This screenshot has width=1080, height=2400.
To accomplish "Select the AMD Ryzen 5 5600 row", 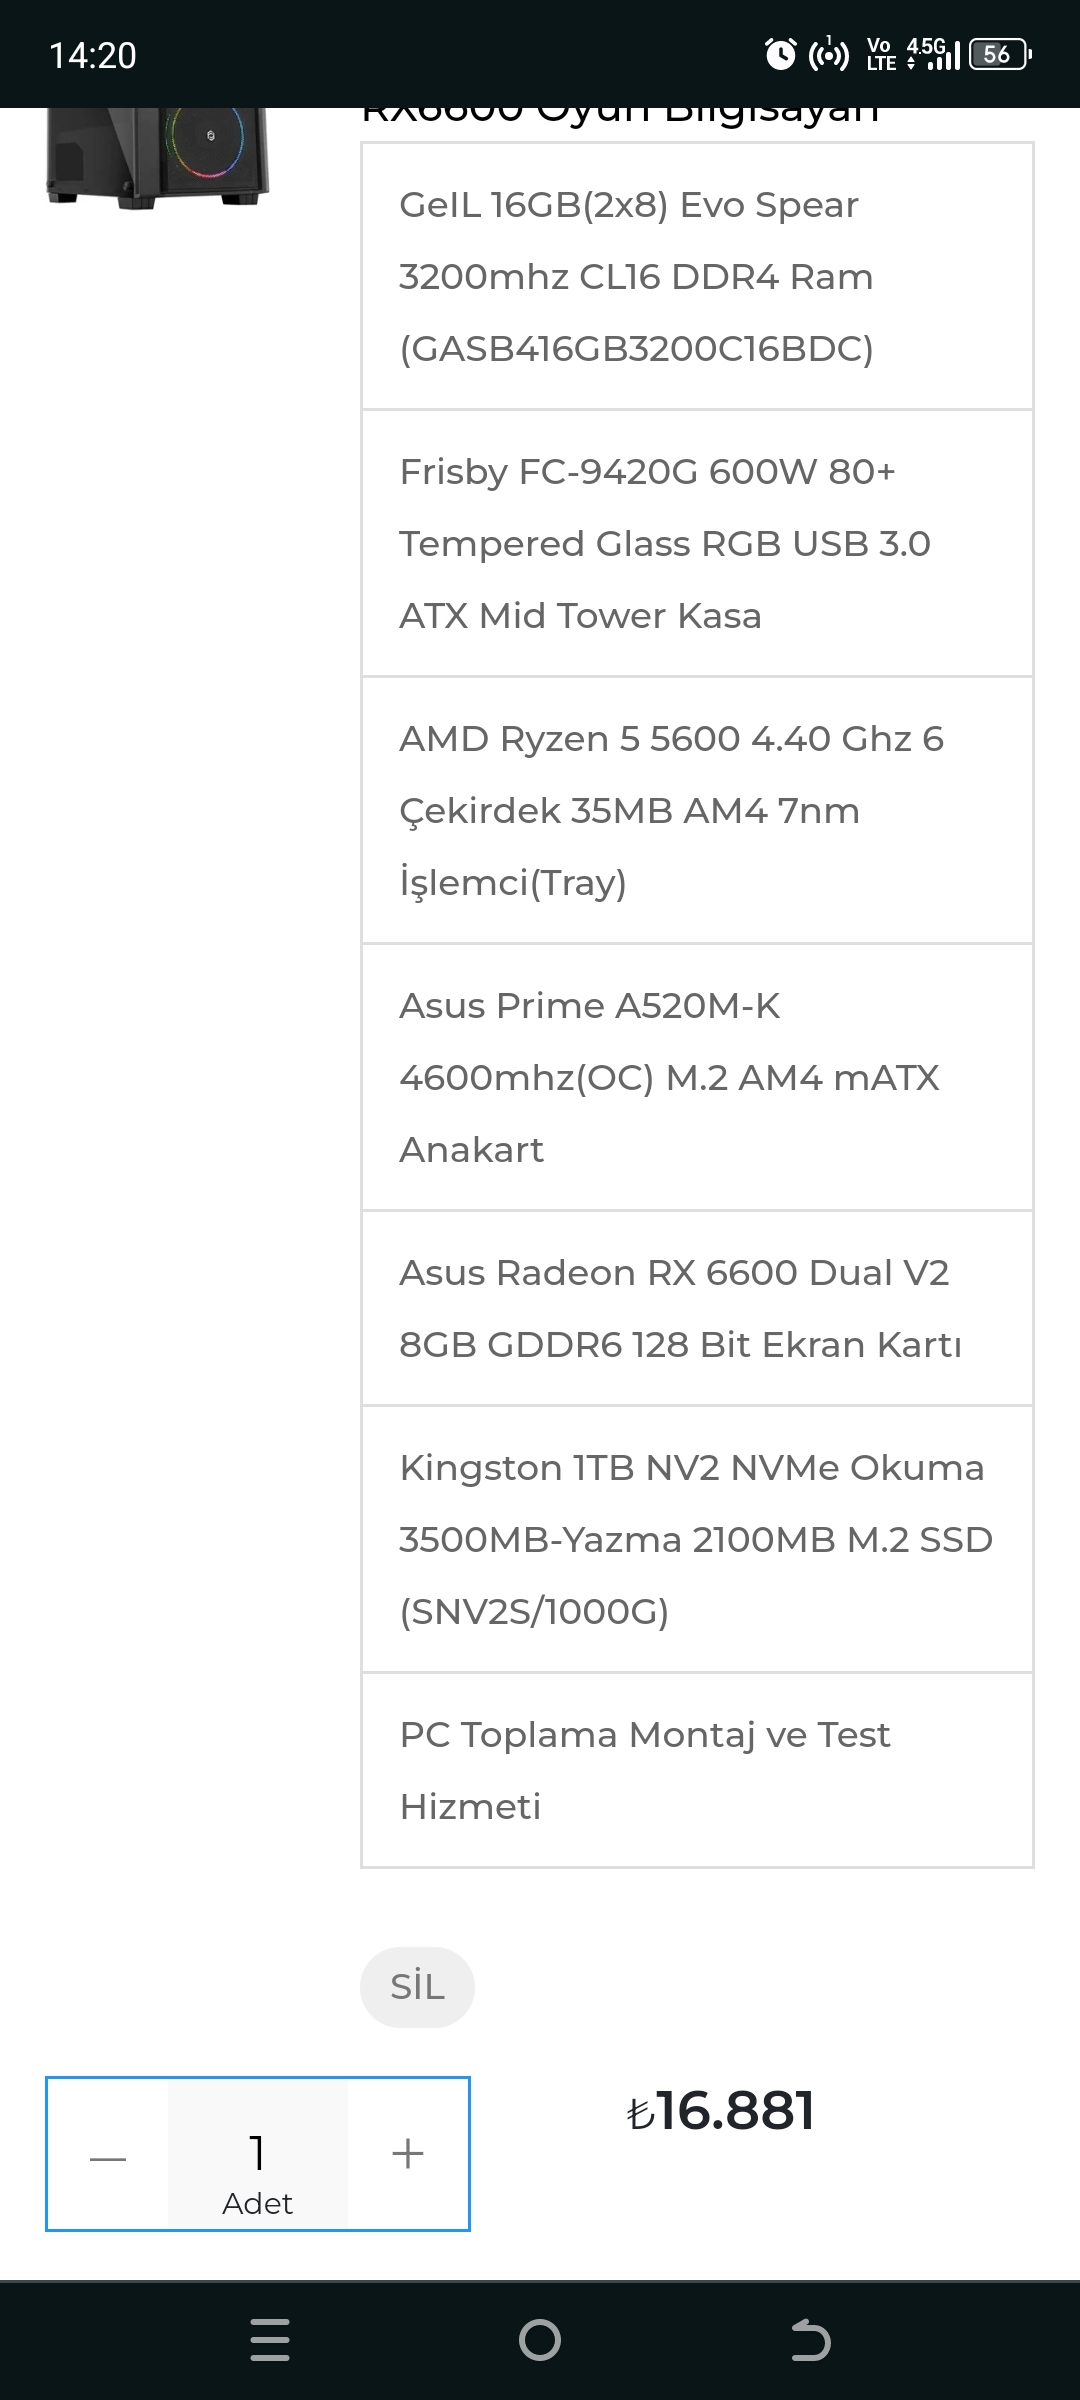I will [x=697, y=811].
